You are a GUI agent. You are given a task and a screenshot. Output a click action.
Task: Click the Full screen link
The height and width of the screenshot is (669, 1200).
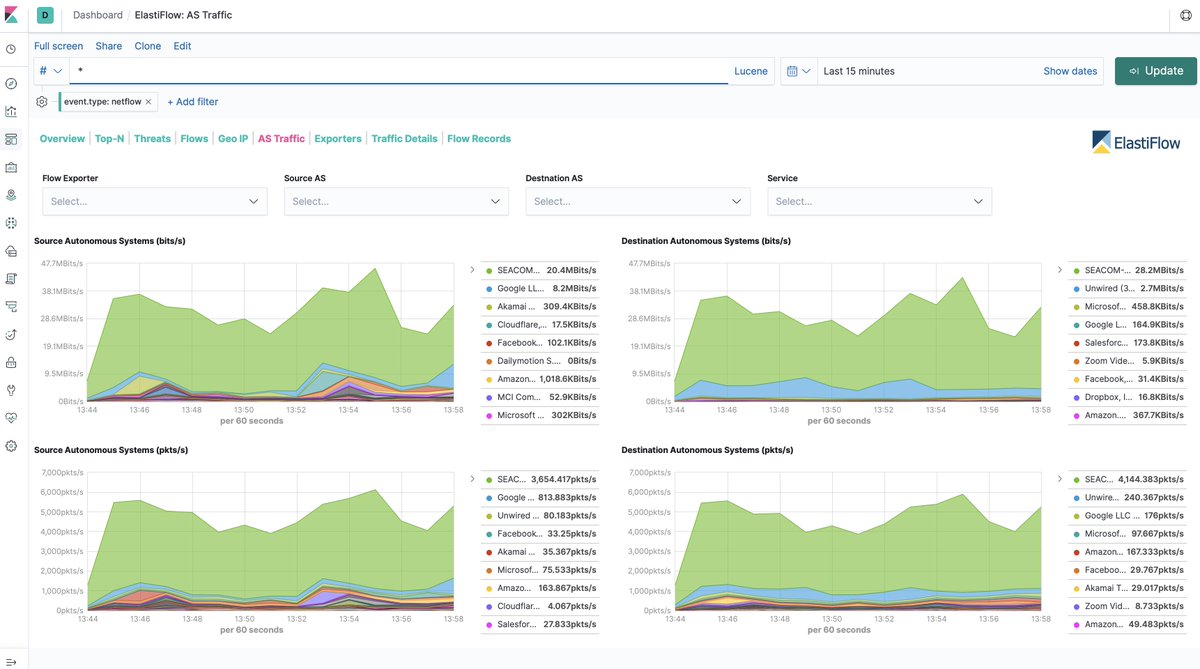click(x=59, y=46)
